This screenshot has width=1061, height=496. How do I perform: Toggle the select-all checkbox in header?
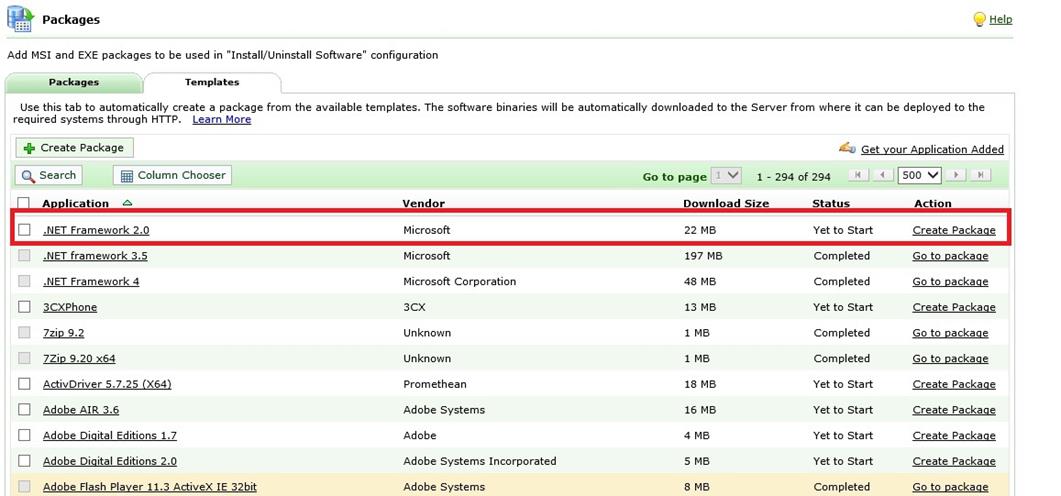pos(24,203)
